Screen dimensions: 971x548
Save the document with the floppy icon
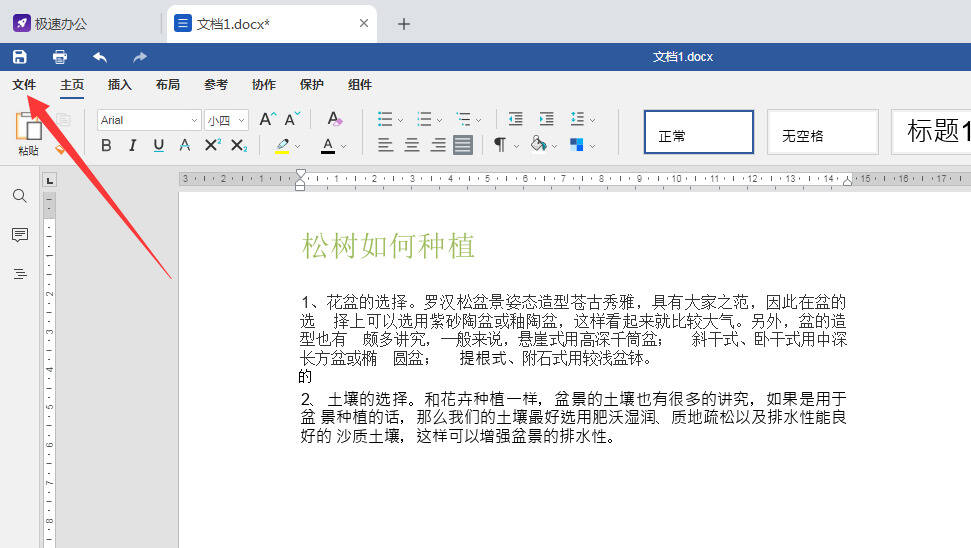coord(20,57)
